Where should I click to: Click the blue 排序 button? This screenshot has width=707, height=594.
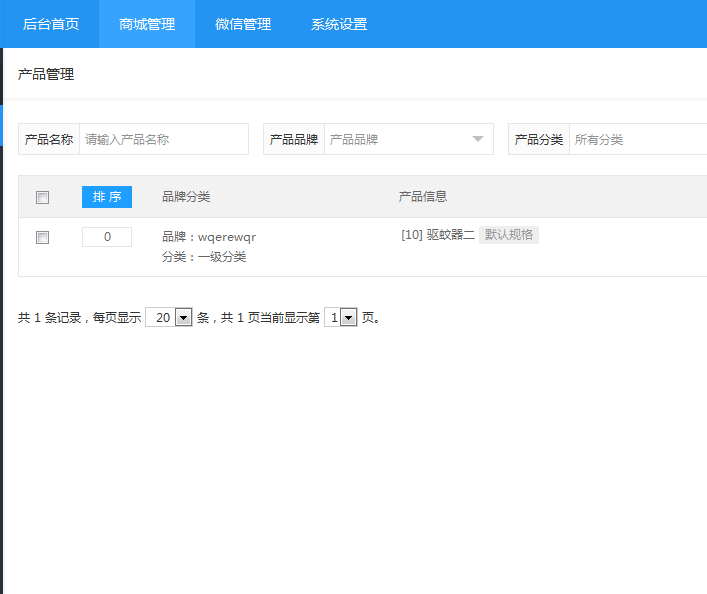click(x=107, y=197)
